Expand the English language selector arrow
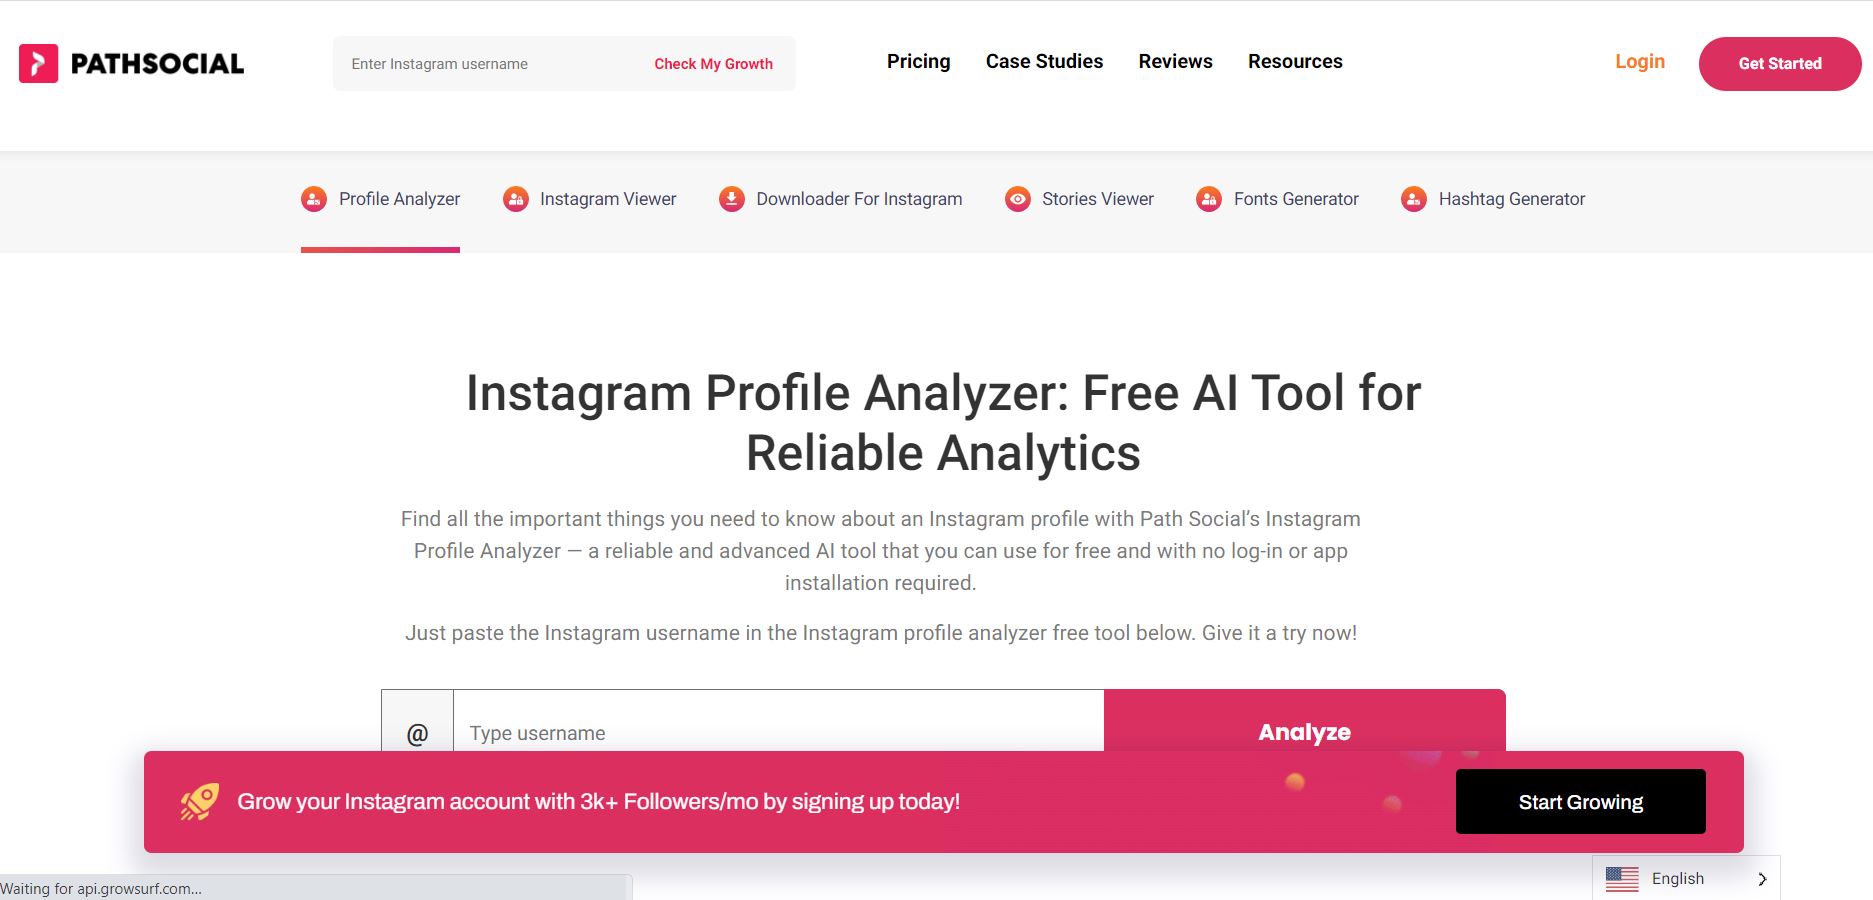Viewport: 1873px width, 900px height. click(x=1762, y=879)
